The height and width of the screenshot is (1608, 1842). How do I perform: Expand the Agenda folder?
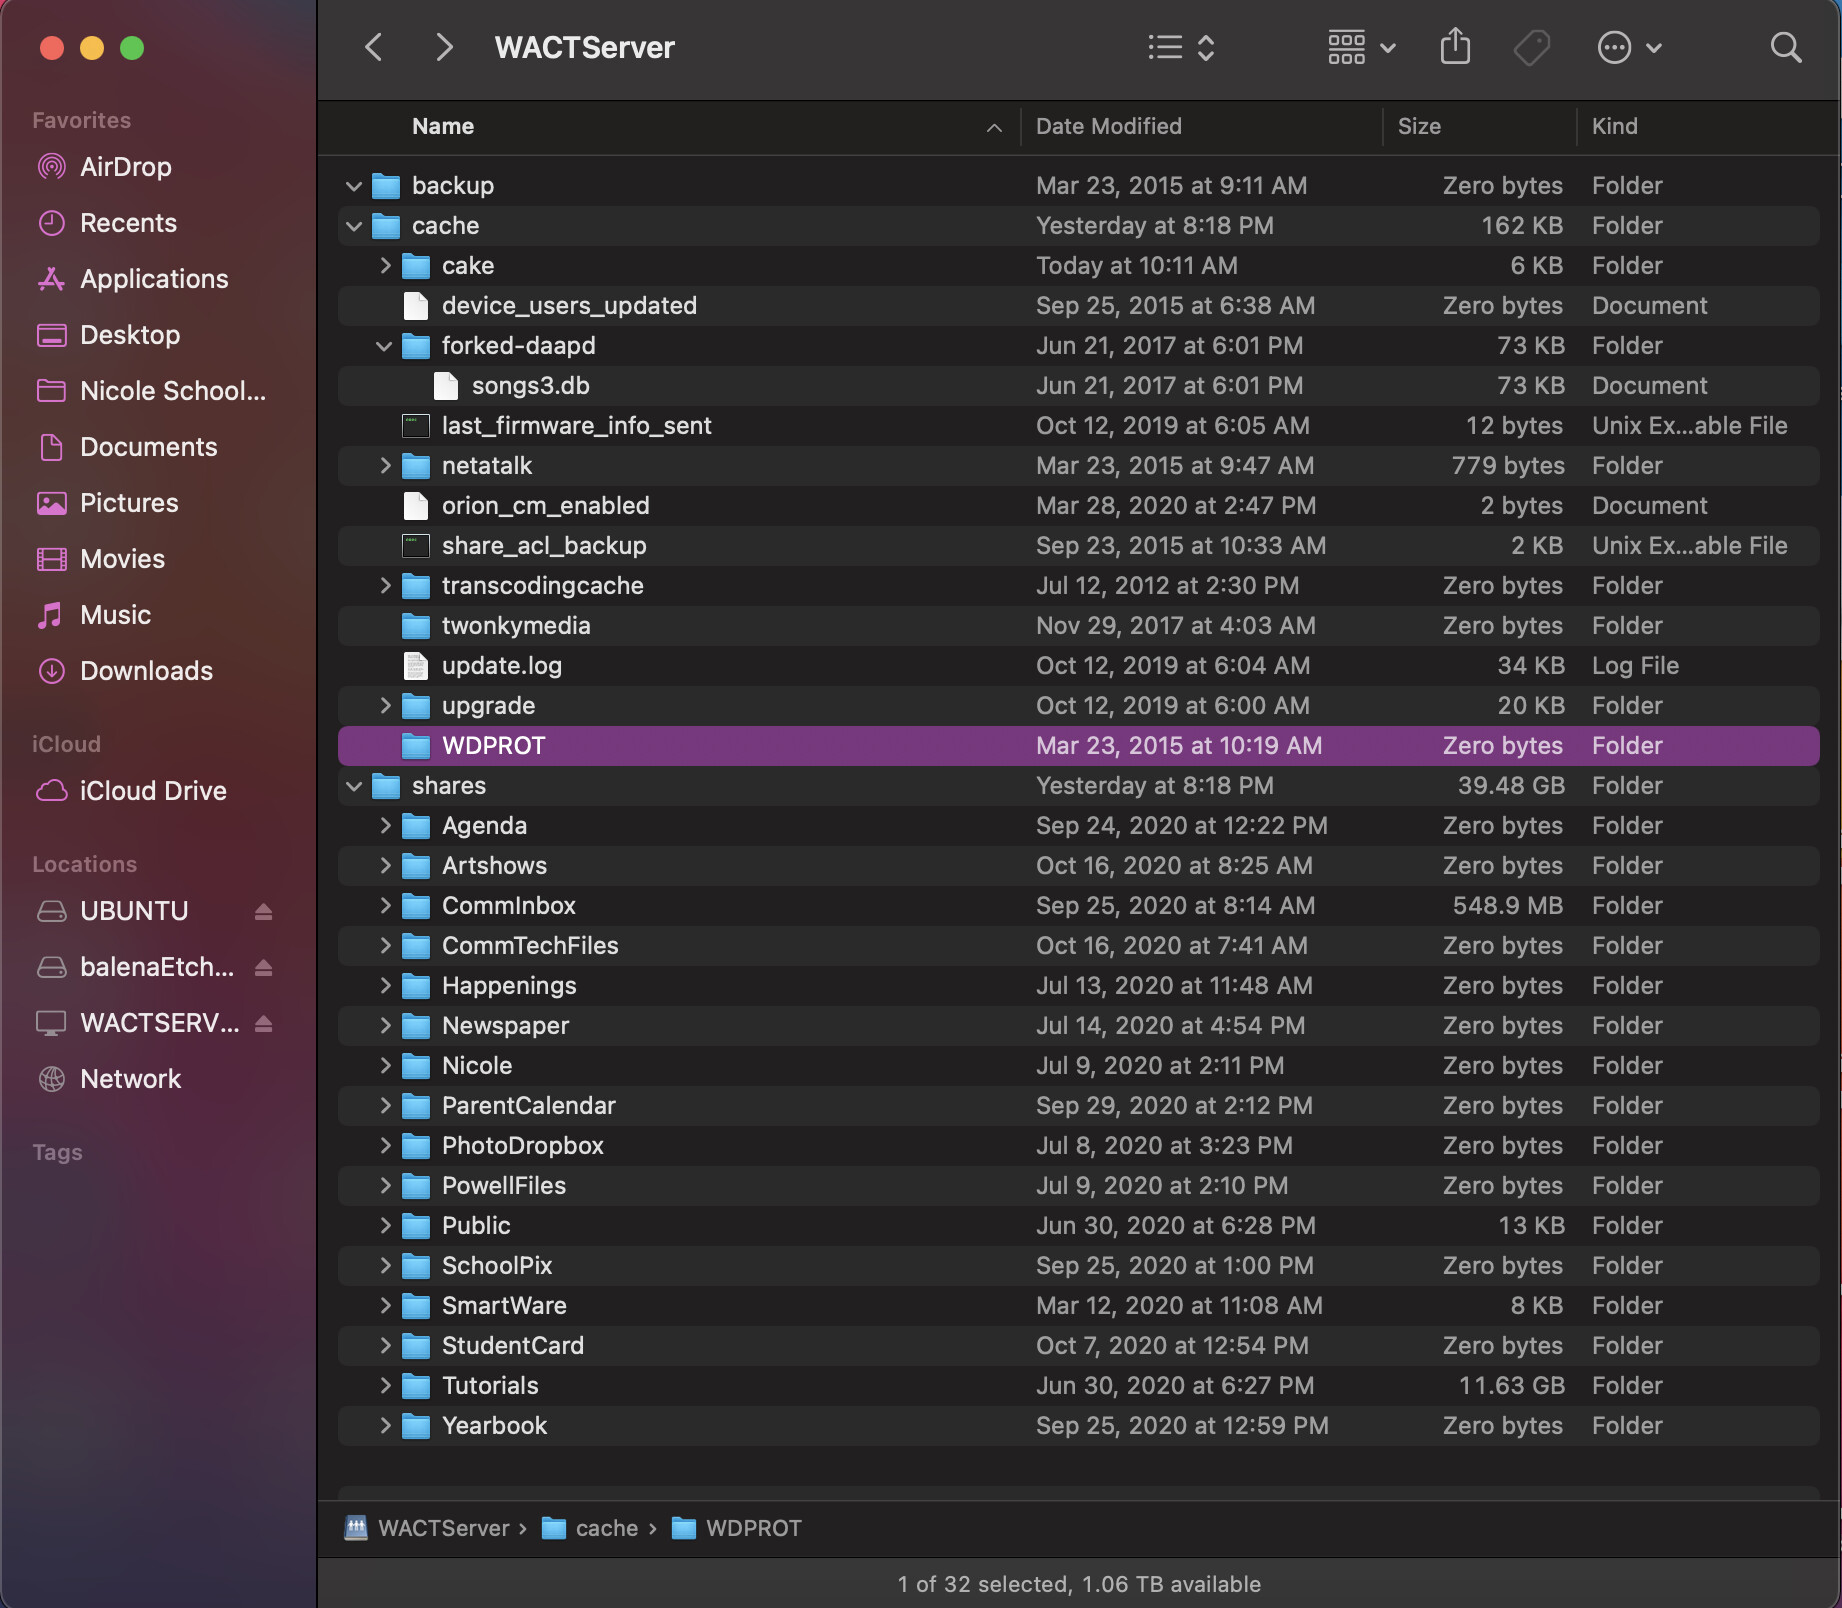pyautogui.click(x=385, y=826)
